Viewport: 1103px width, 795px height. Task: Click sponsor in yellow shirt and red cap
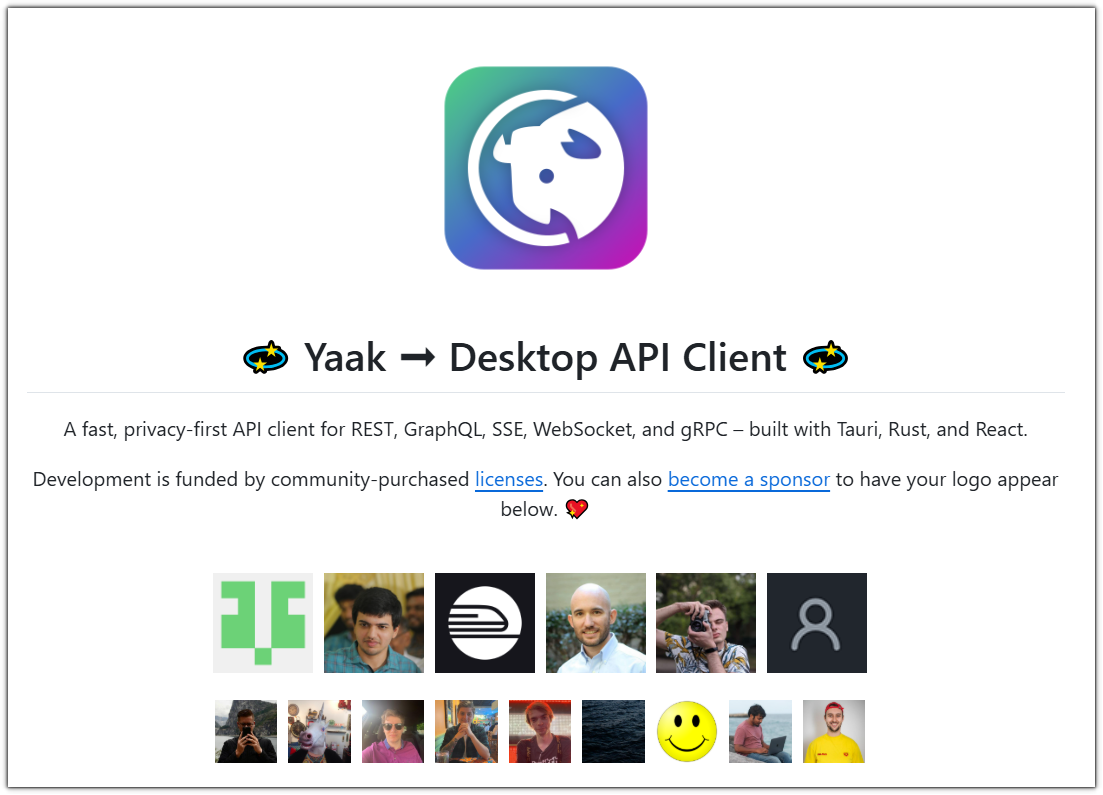coord(834,732)
